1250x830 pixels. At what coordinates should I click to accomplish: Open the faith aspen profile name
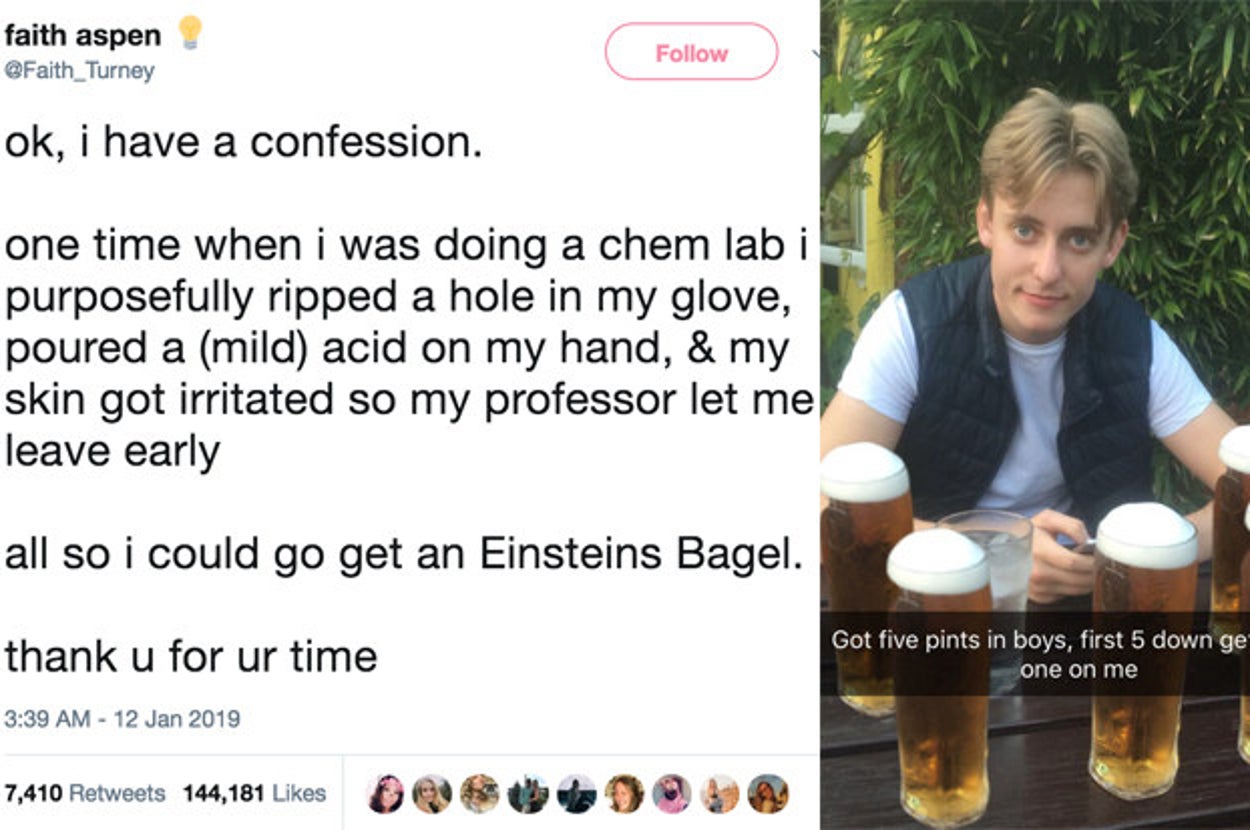coord(82,36)
